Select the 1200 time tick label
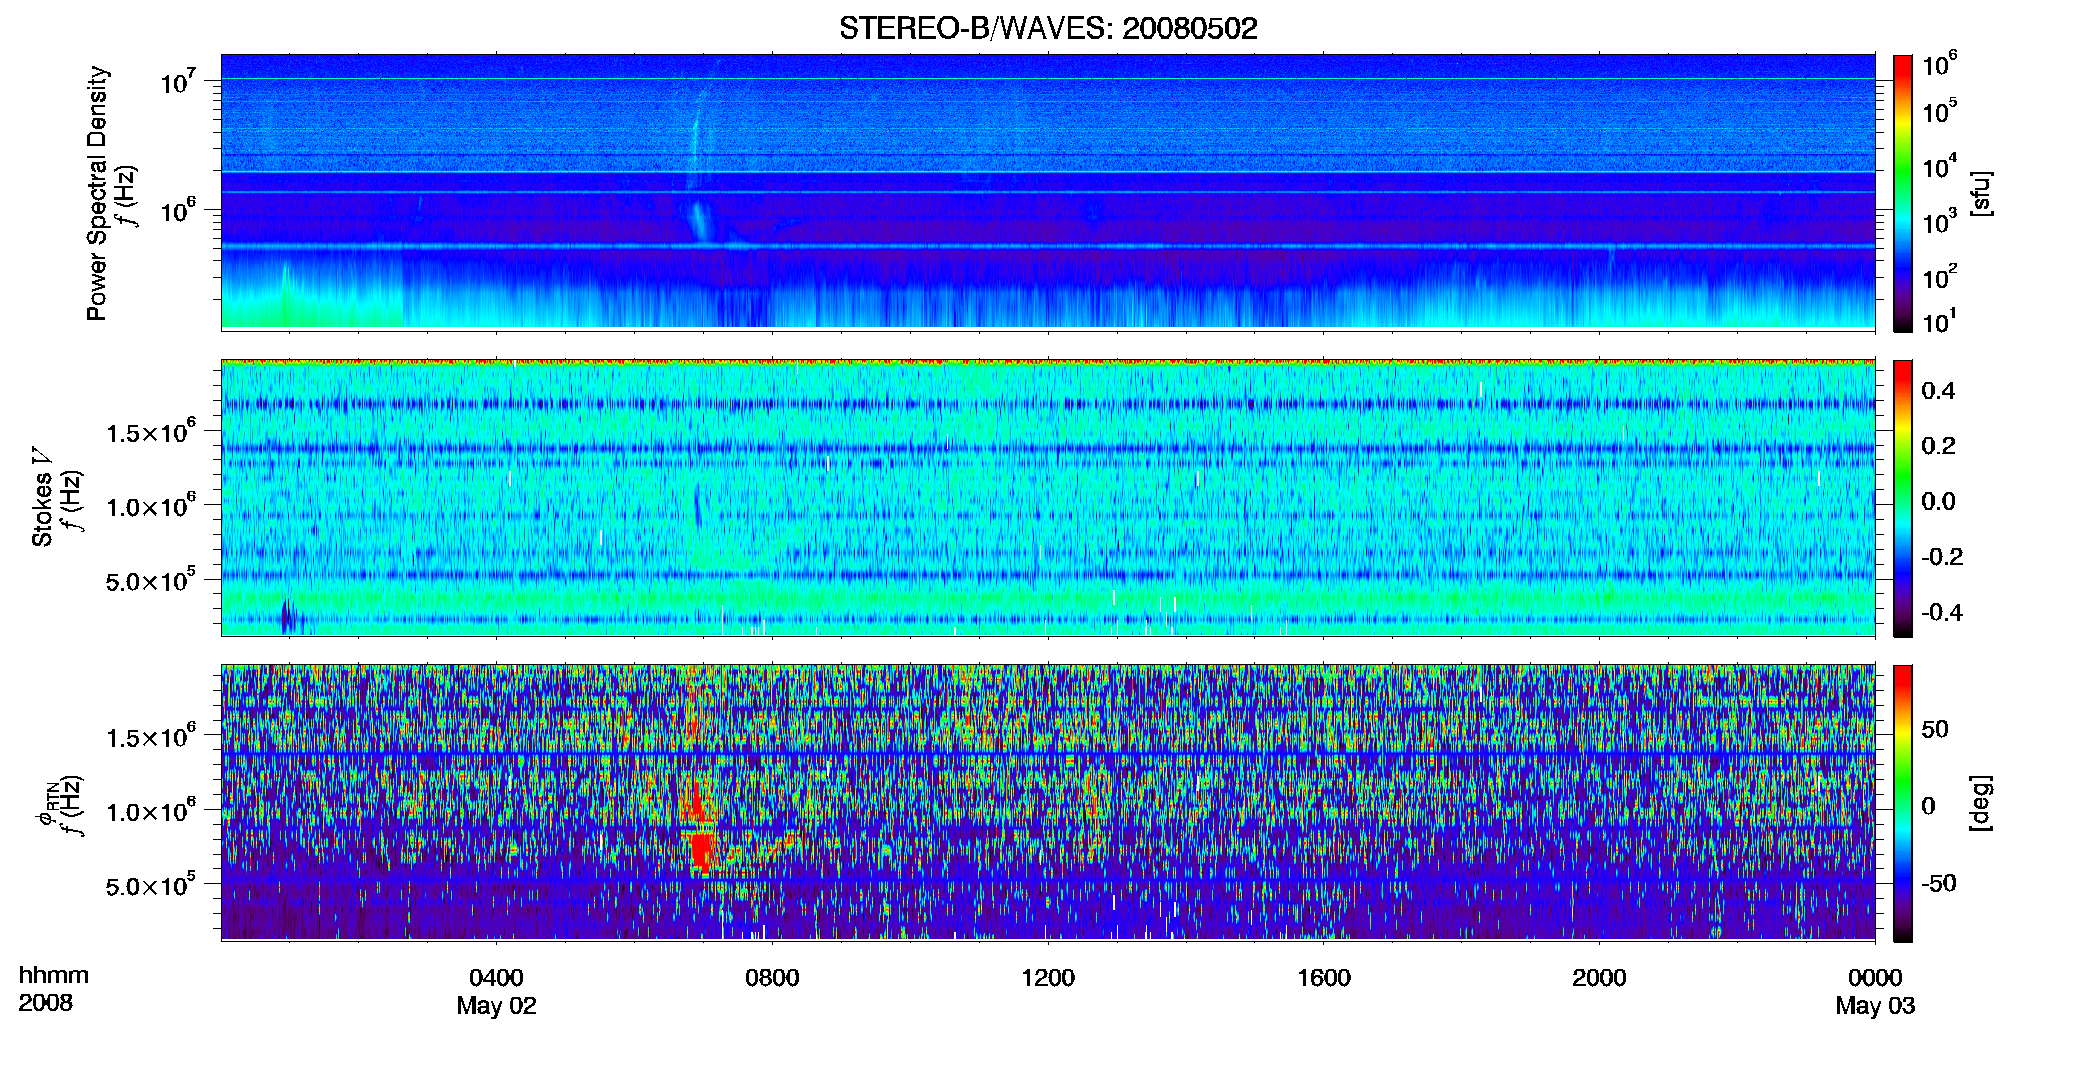This screenshot has width=2096, height=1080. 1048,978
